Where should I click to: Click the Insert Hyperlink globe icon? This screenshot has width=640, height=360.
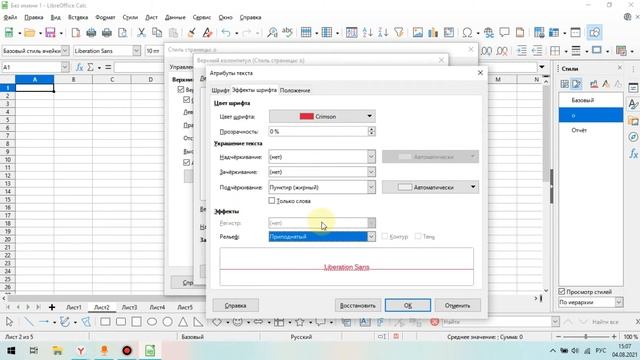(489, 33)
